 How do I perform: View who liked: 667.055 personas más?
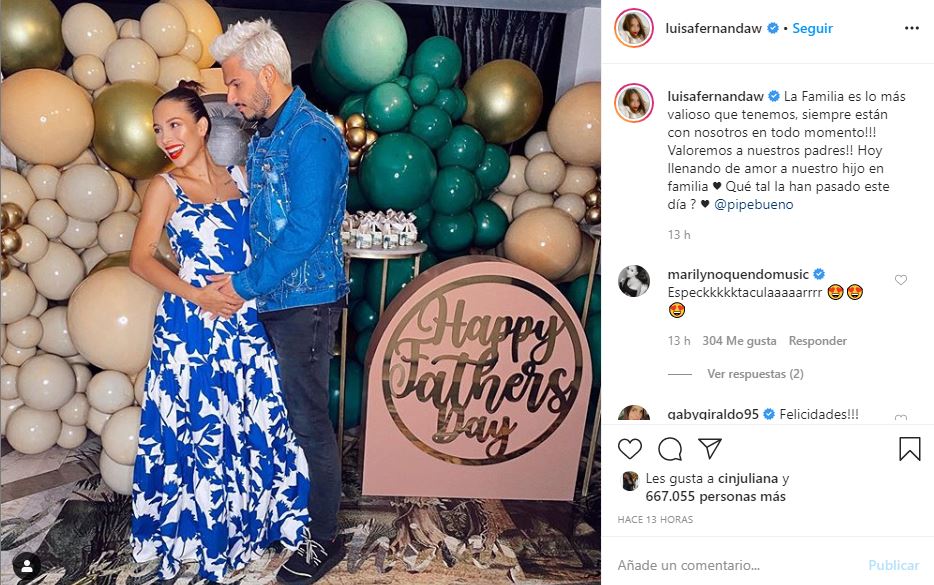click(x=715, y=496)
